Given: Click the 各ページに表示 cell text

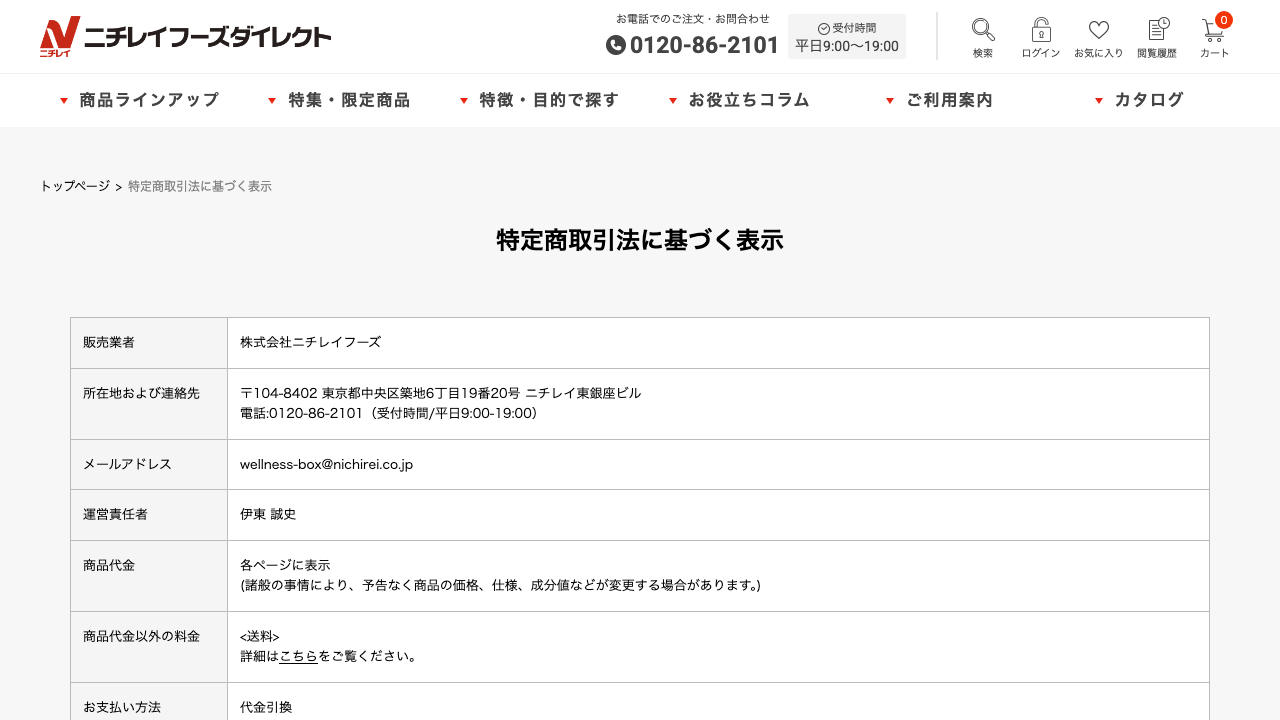Looking at the screenshot, I should (x=285, y=565).
